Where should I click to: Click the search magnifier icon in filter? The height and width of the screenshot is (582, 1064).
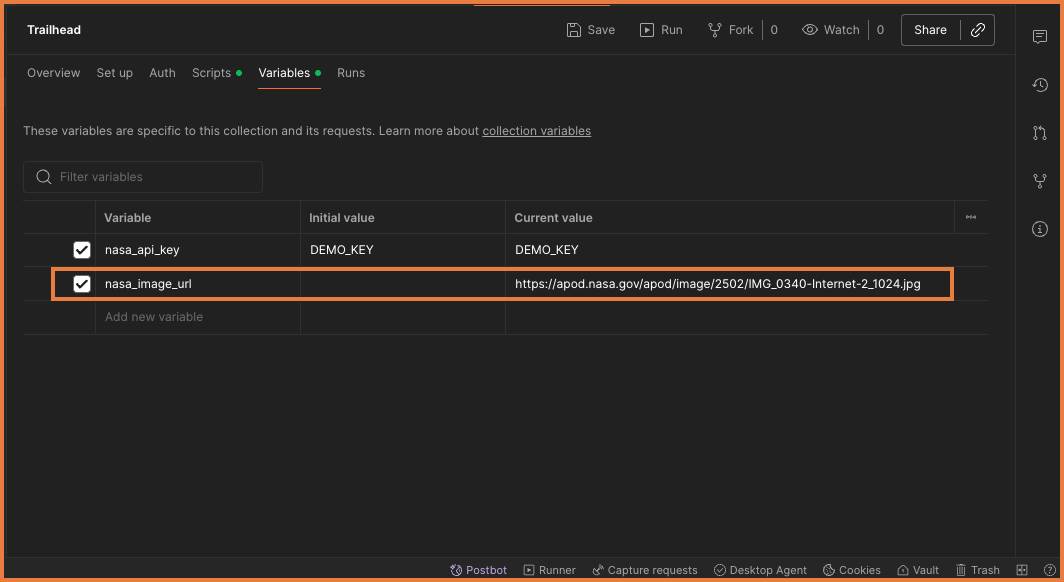[43, 177]
